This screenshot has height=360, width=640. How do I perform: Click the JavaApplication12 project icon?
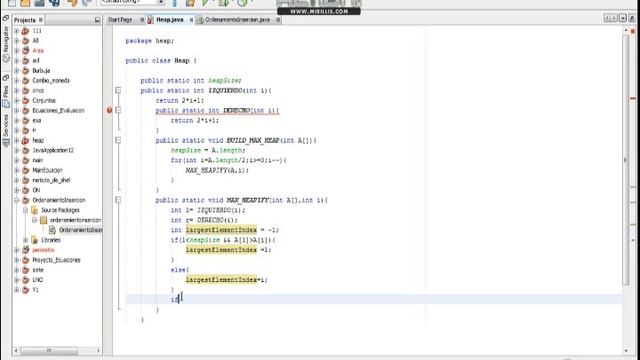pyautogui.click(x=26, y=150)
